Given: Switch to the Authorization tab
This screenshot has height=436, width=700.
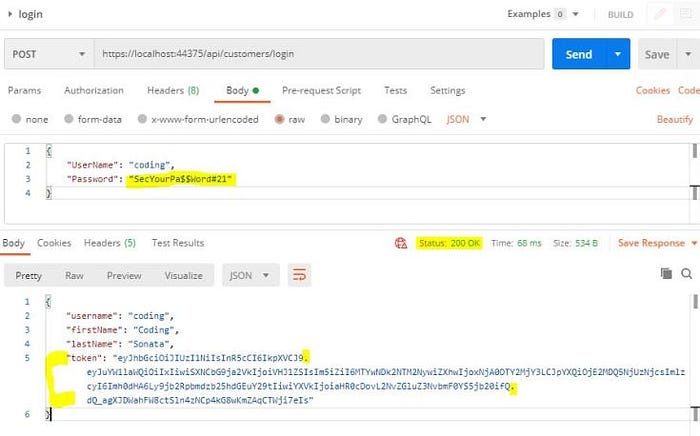Looking at the screenshot, I should pyautogui.click(x=94, y=91).
